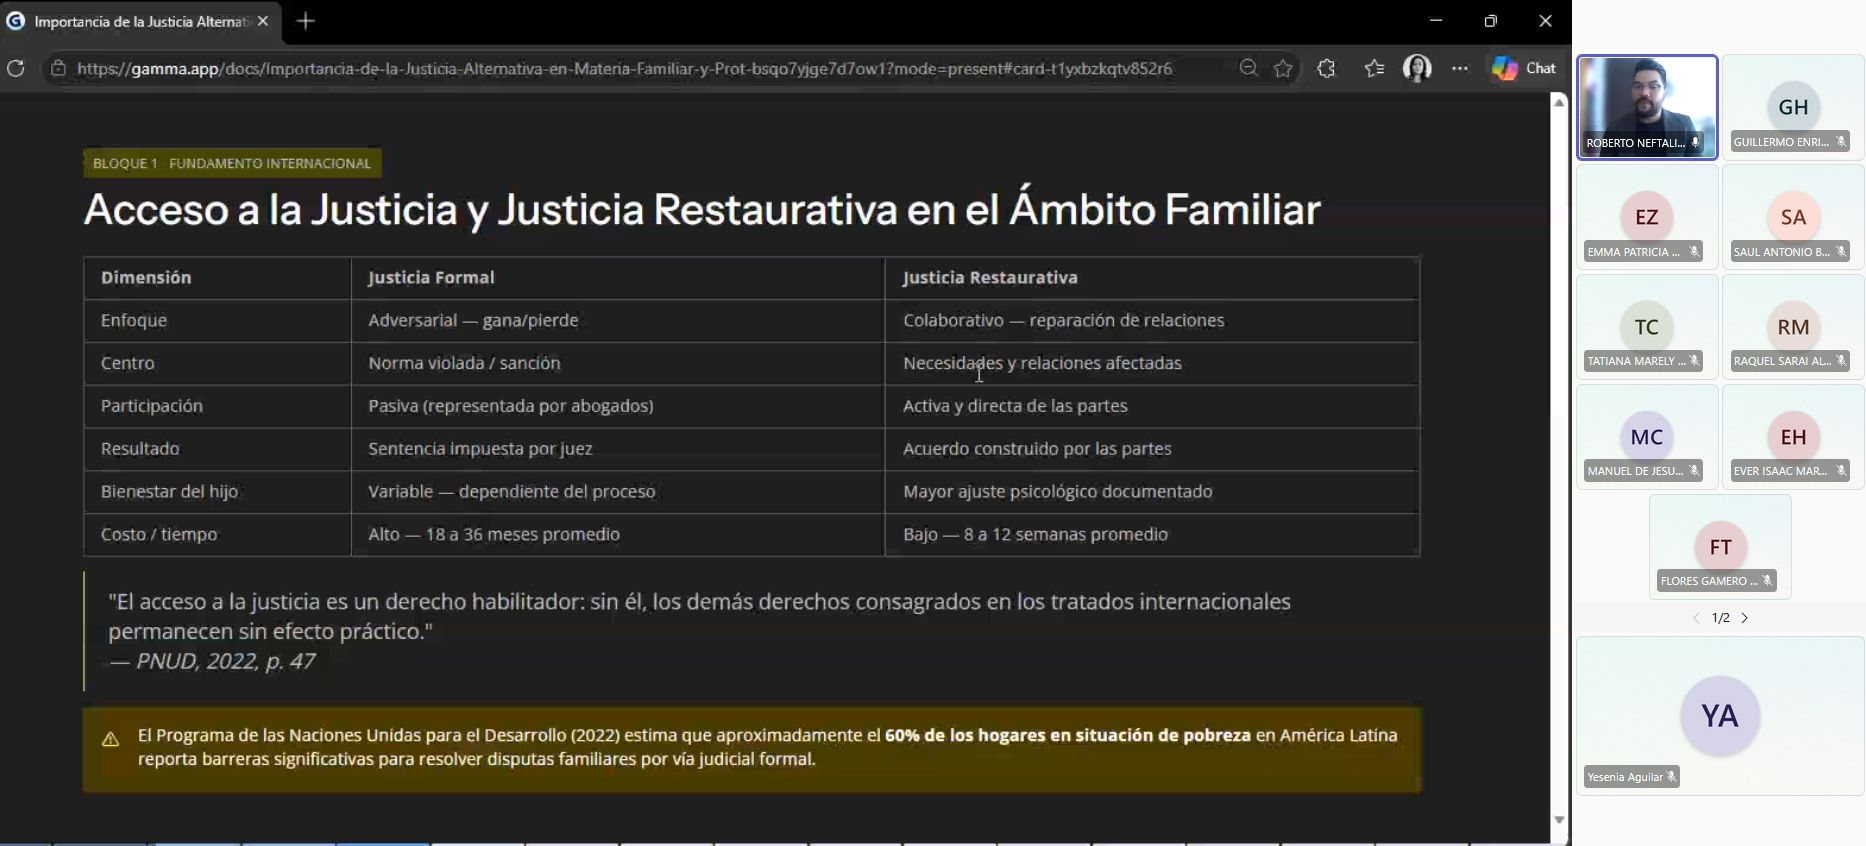Select Roberto Neftali video thumbnail
The height and width of the screenshot is (846, 1866).
[x=1647, y=107]
